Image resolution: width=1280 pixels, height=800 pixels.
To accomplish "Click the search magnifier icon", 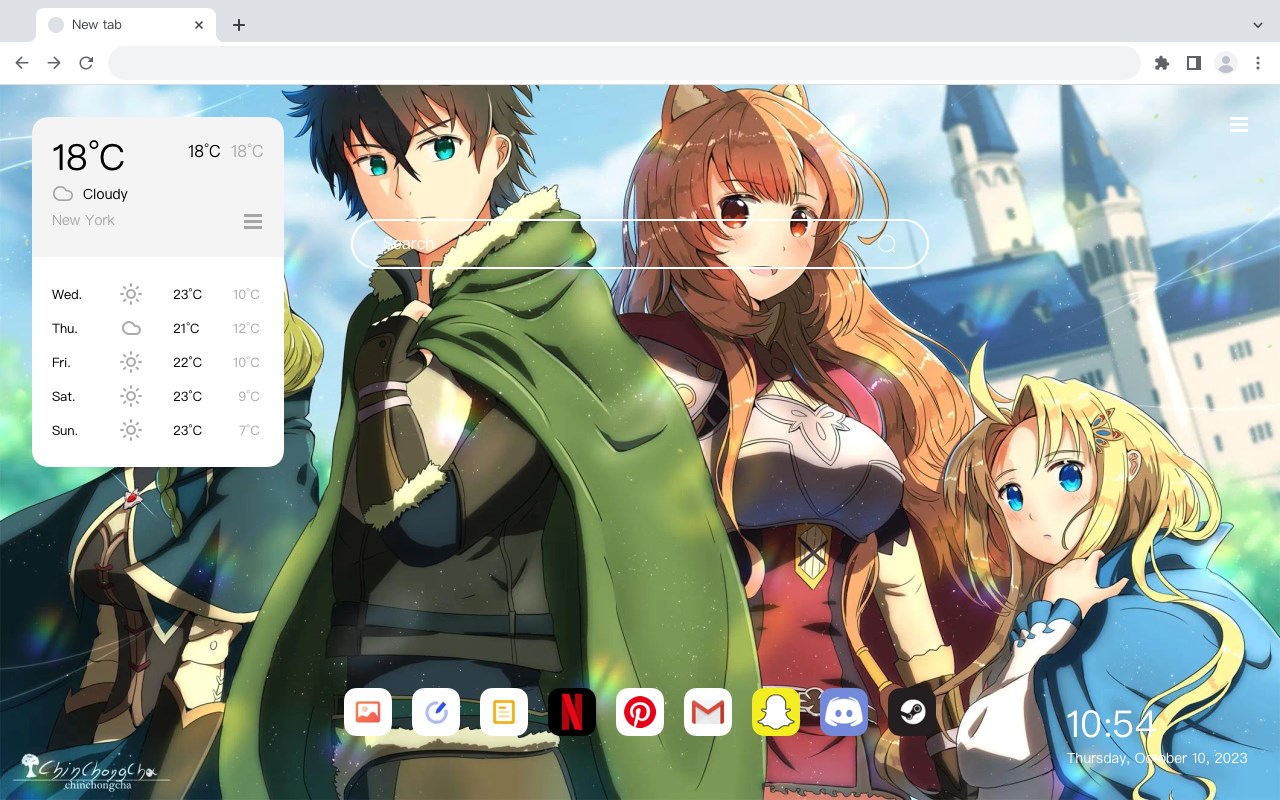I will (886, 244).
